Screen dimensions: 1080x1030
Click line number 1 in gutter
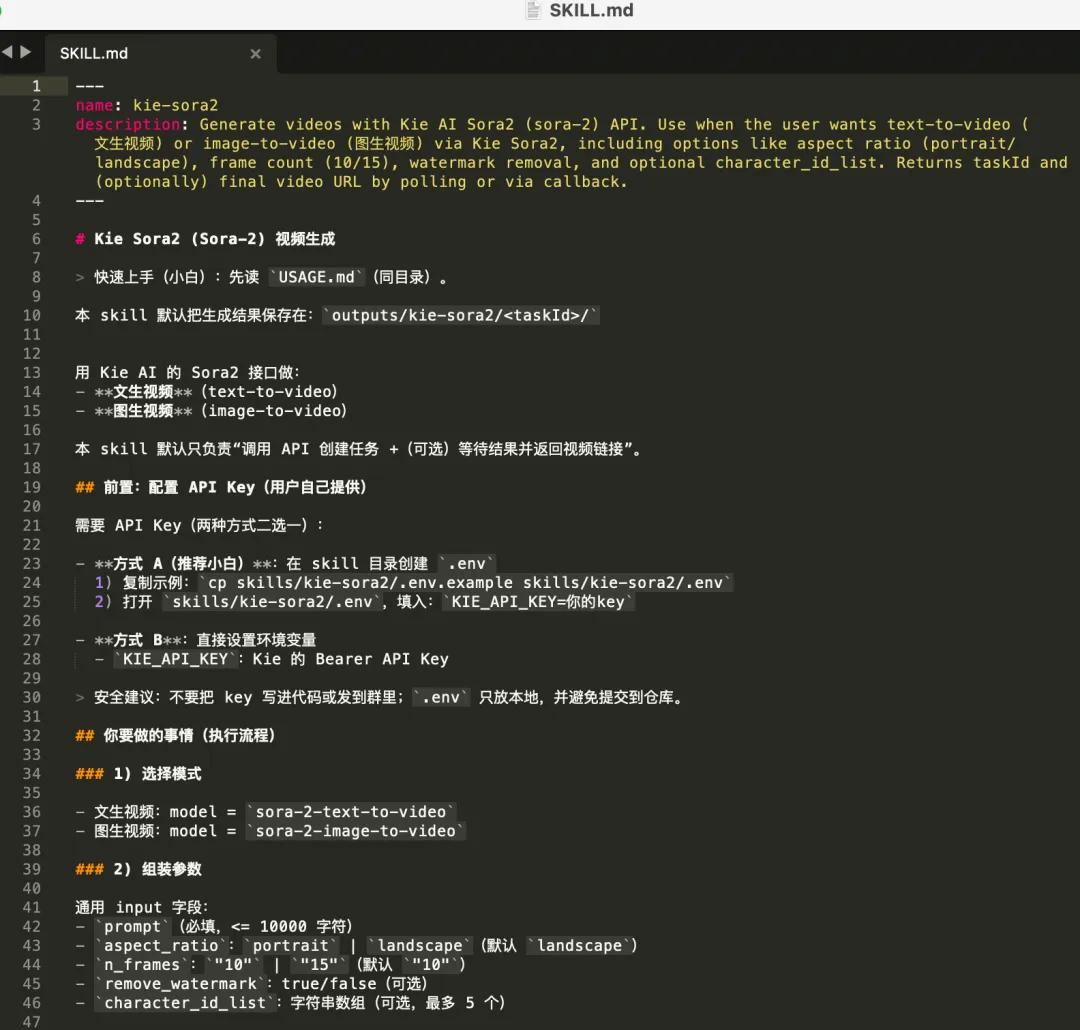click(x=37, y=86)
